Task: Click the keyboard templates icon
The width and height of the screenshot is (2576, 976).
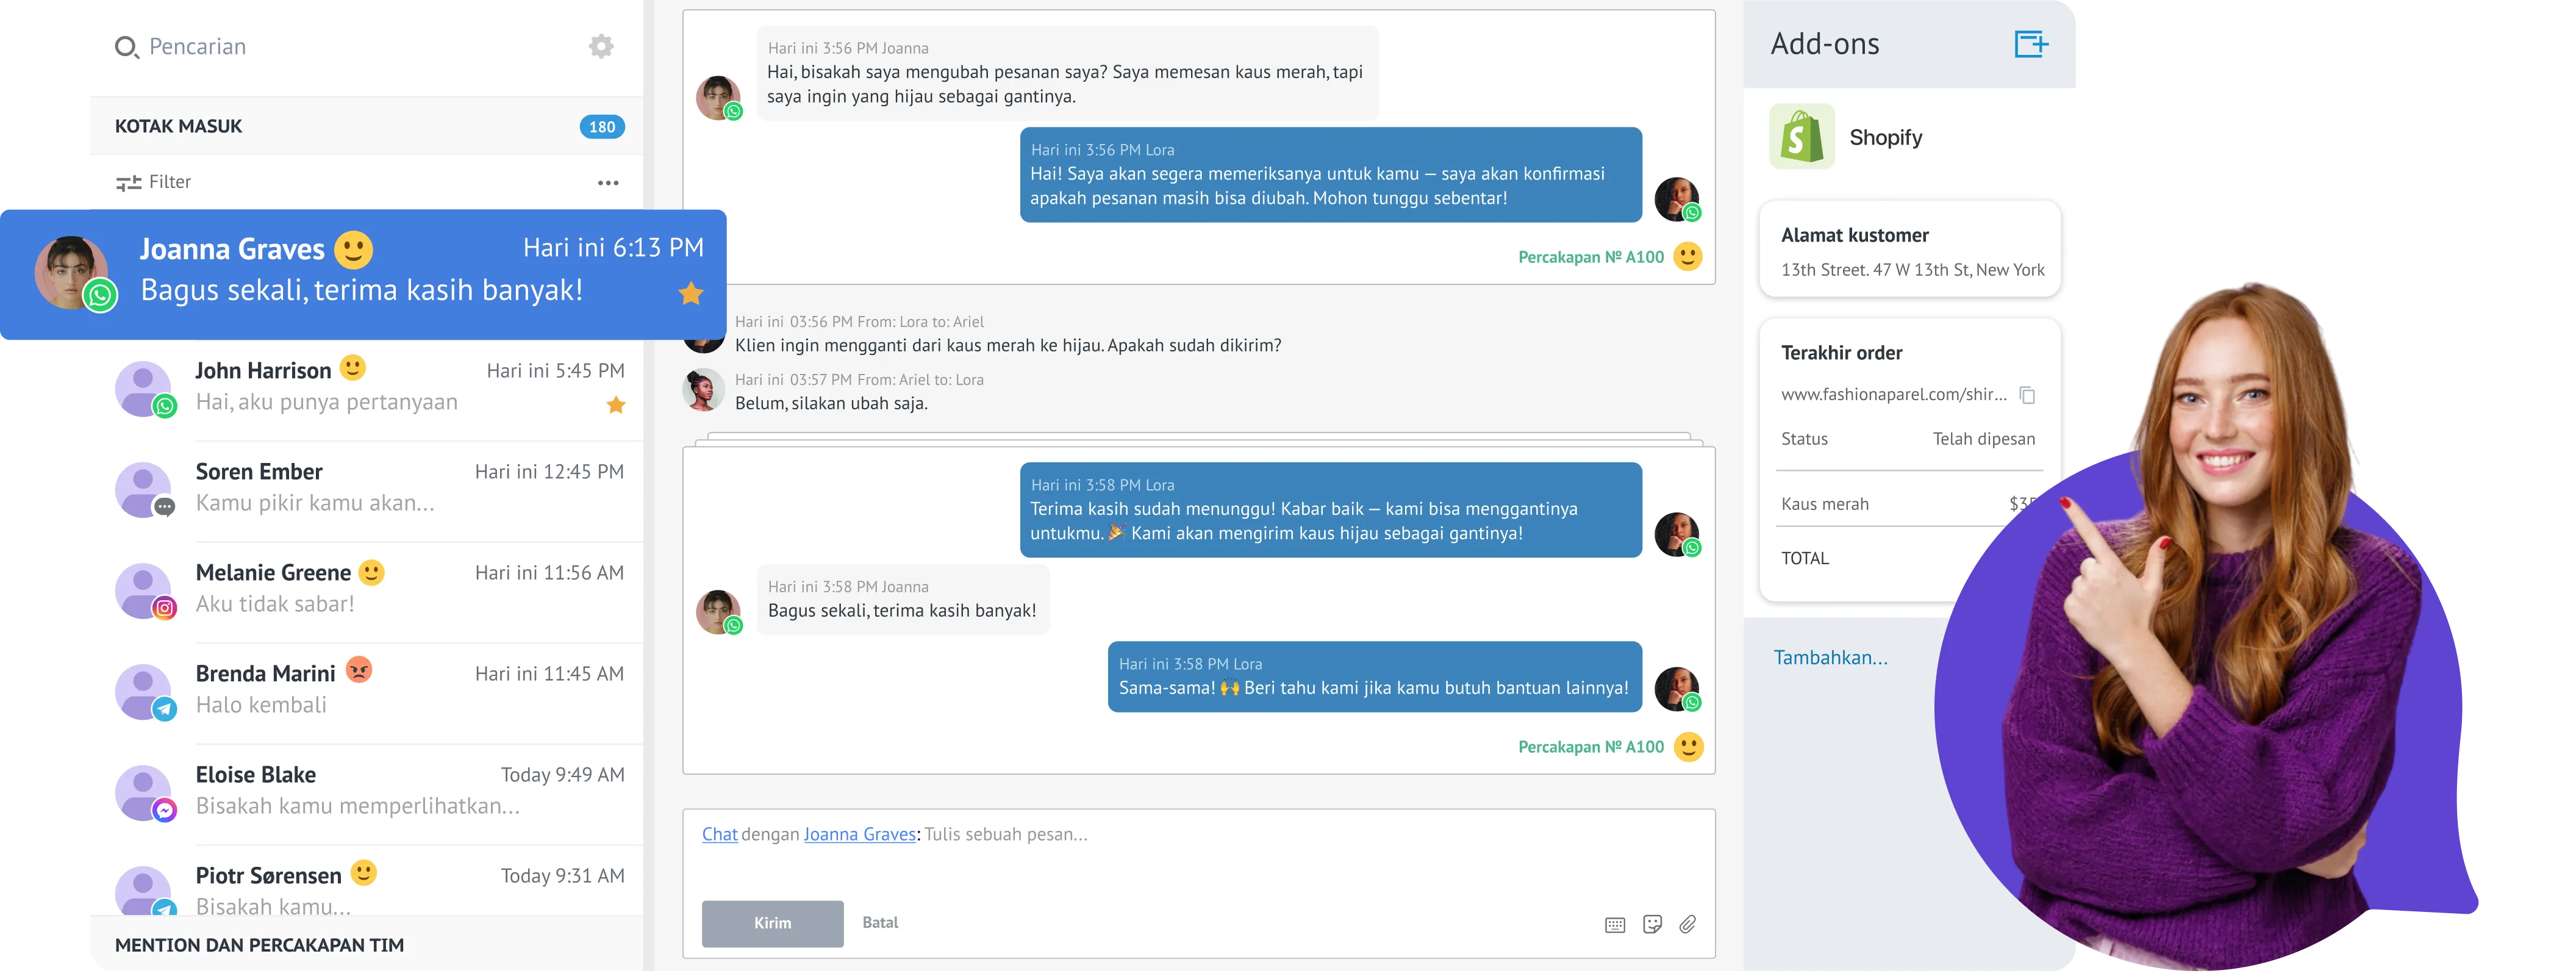Action: pyautogui.click(x=1615, y=925)
